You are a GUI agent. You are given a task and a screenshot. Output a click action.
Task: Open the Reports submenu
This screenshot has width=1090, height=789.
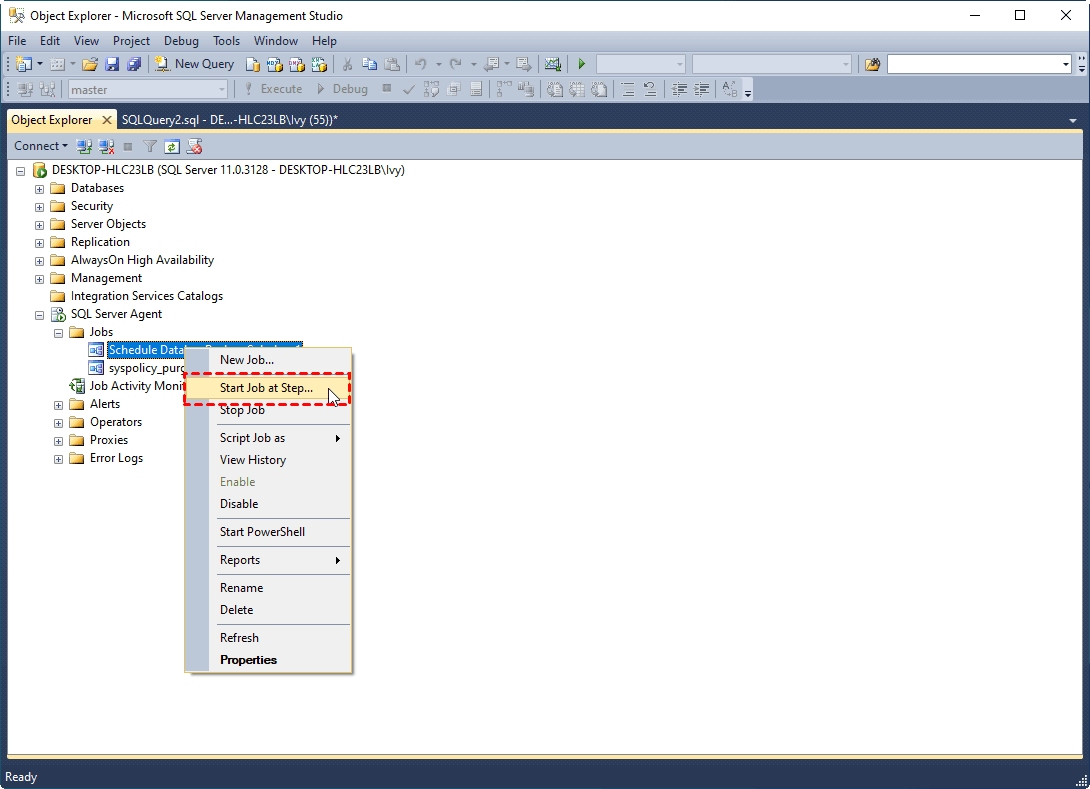[268, 560]
